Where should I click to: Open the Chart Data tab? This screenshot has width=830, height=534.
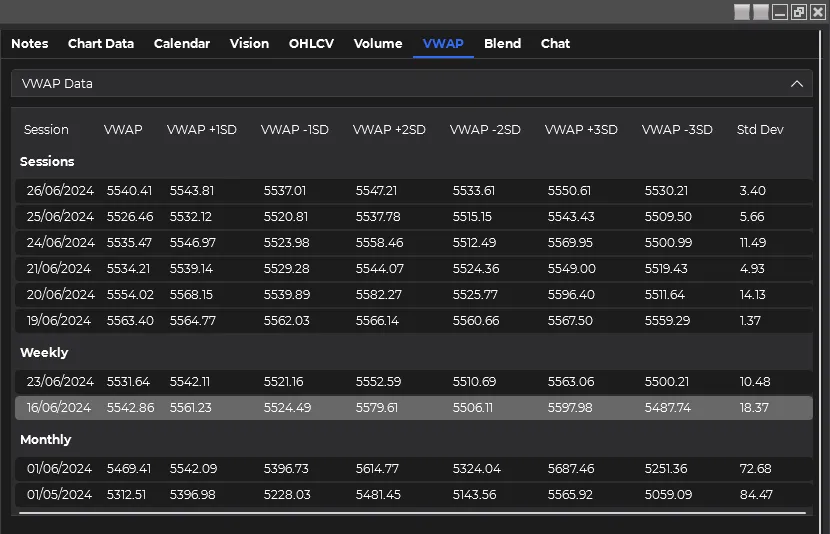[101, 43]
